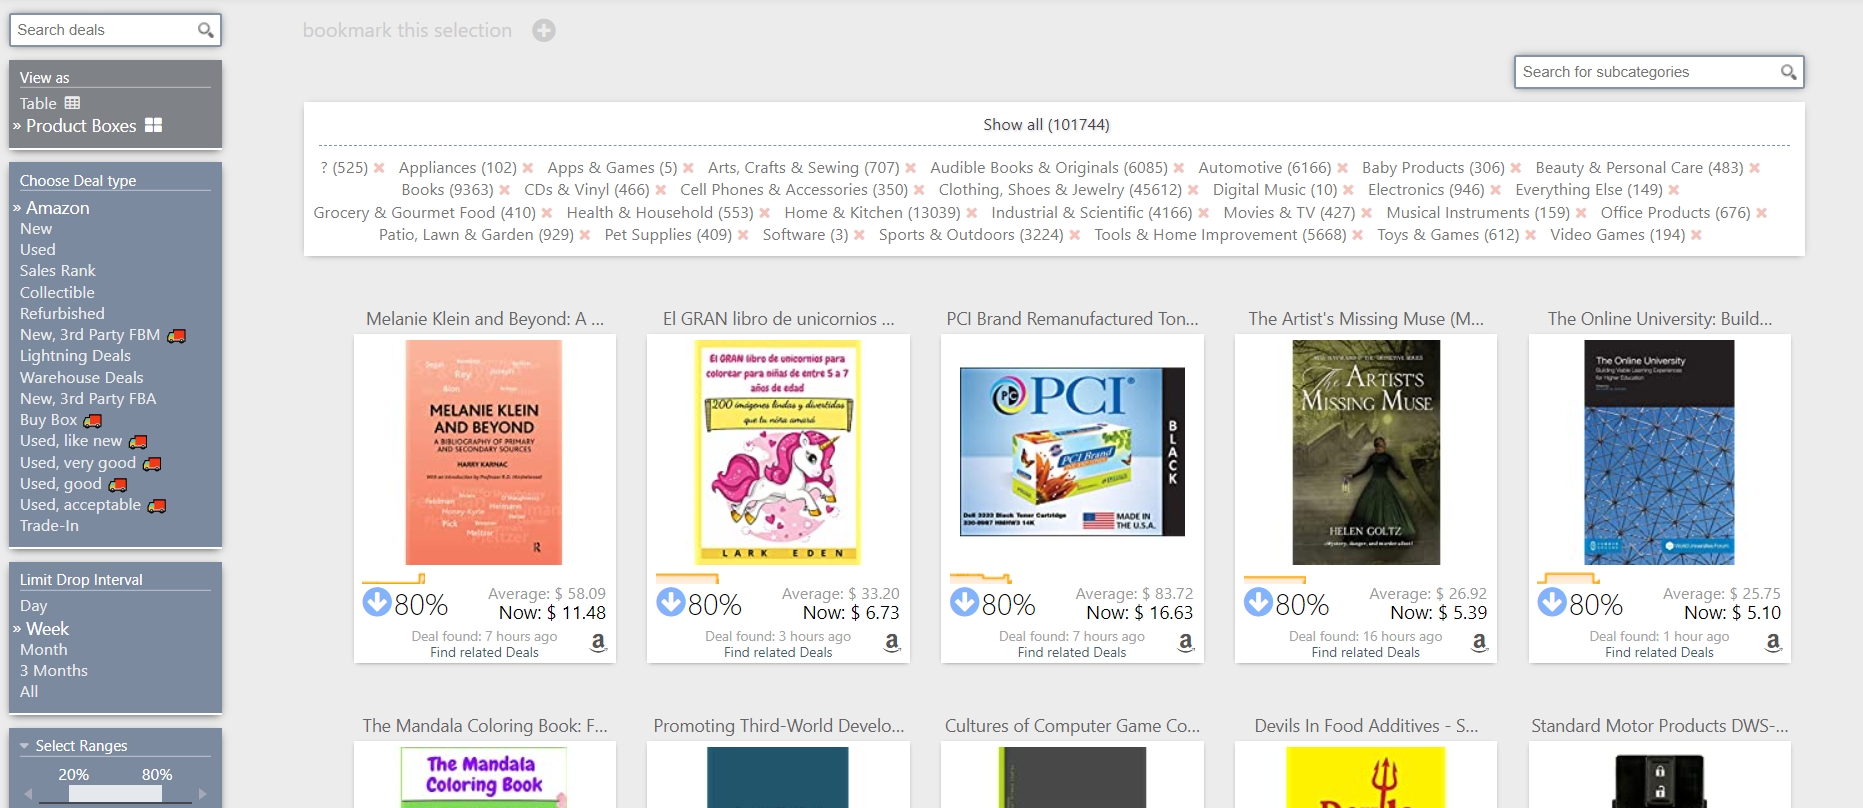Viewport: 1863px width, 808px height.
Task: Open Amazon icon on Melanie Klein deal
Action: pos(598,643)
